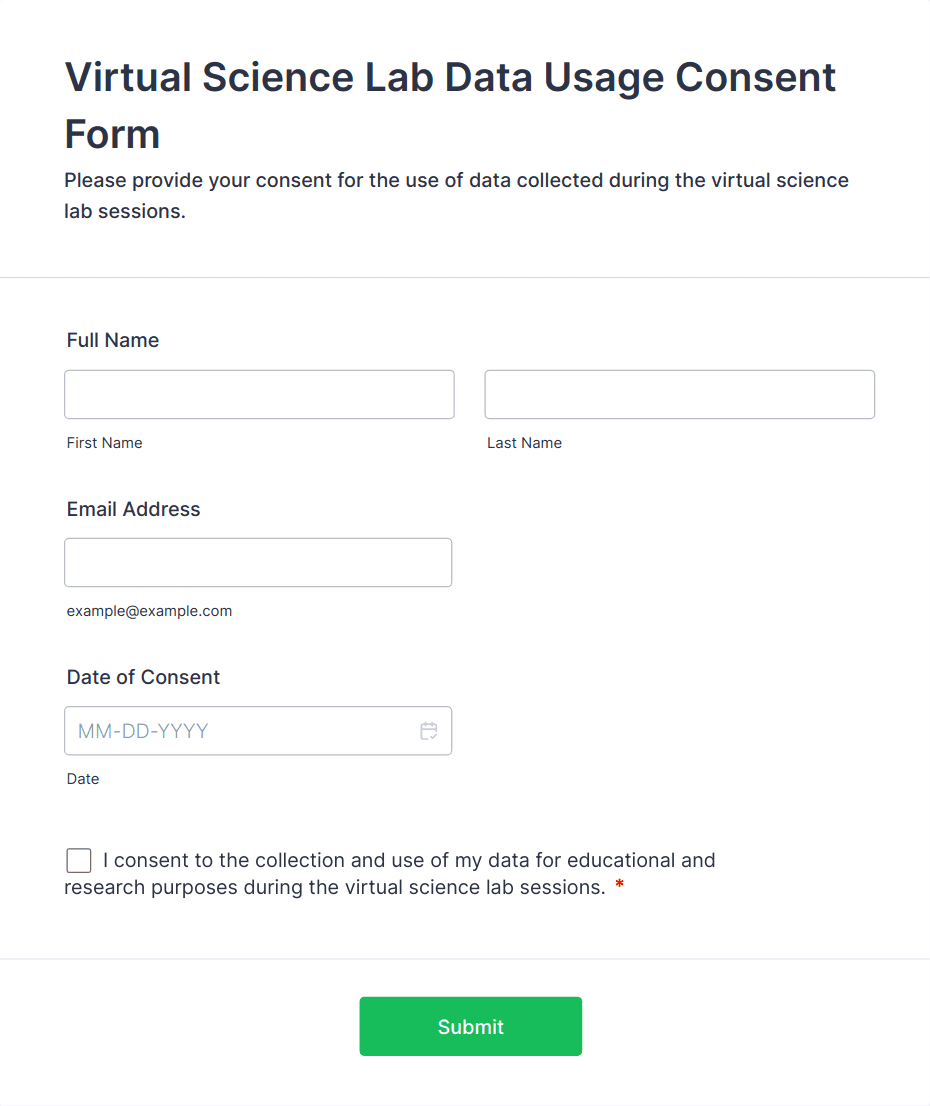930x1106 pixels.
Task: Click the Email Address label
Action: pos(133,509)
